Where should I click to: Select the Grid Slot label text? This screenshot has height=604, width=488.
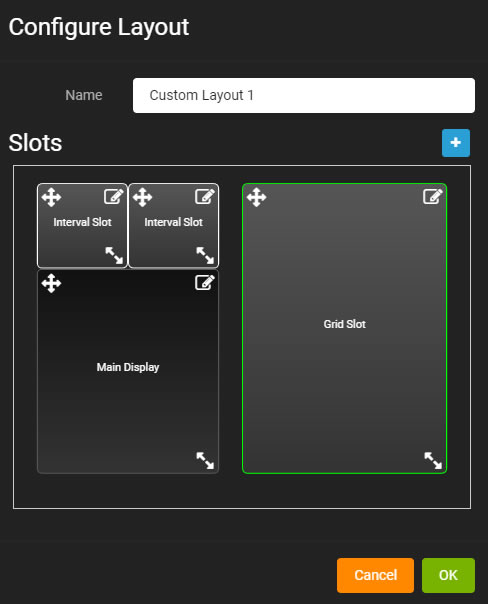(x=345, y=324)
